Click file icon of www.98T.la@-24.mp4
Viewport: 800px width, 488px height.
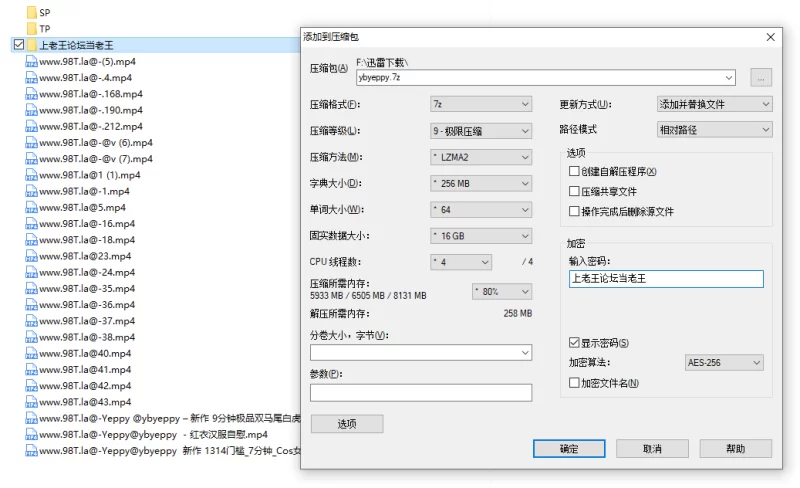[x=32, y=273]
